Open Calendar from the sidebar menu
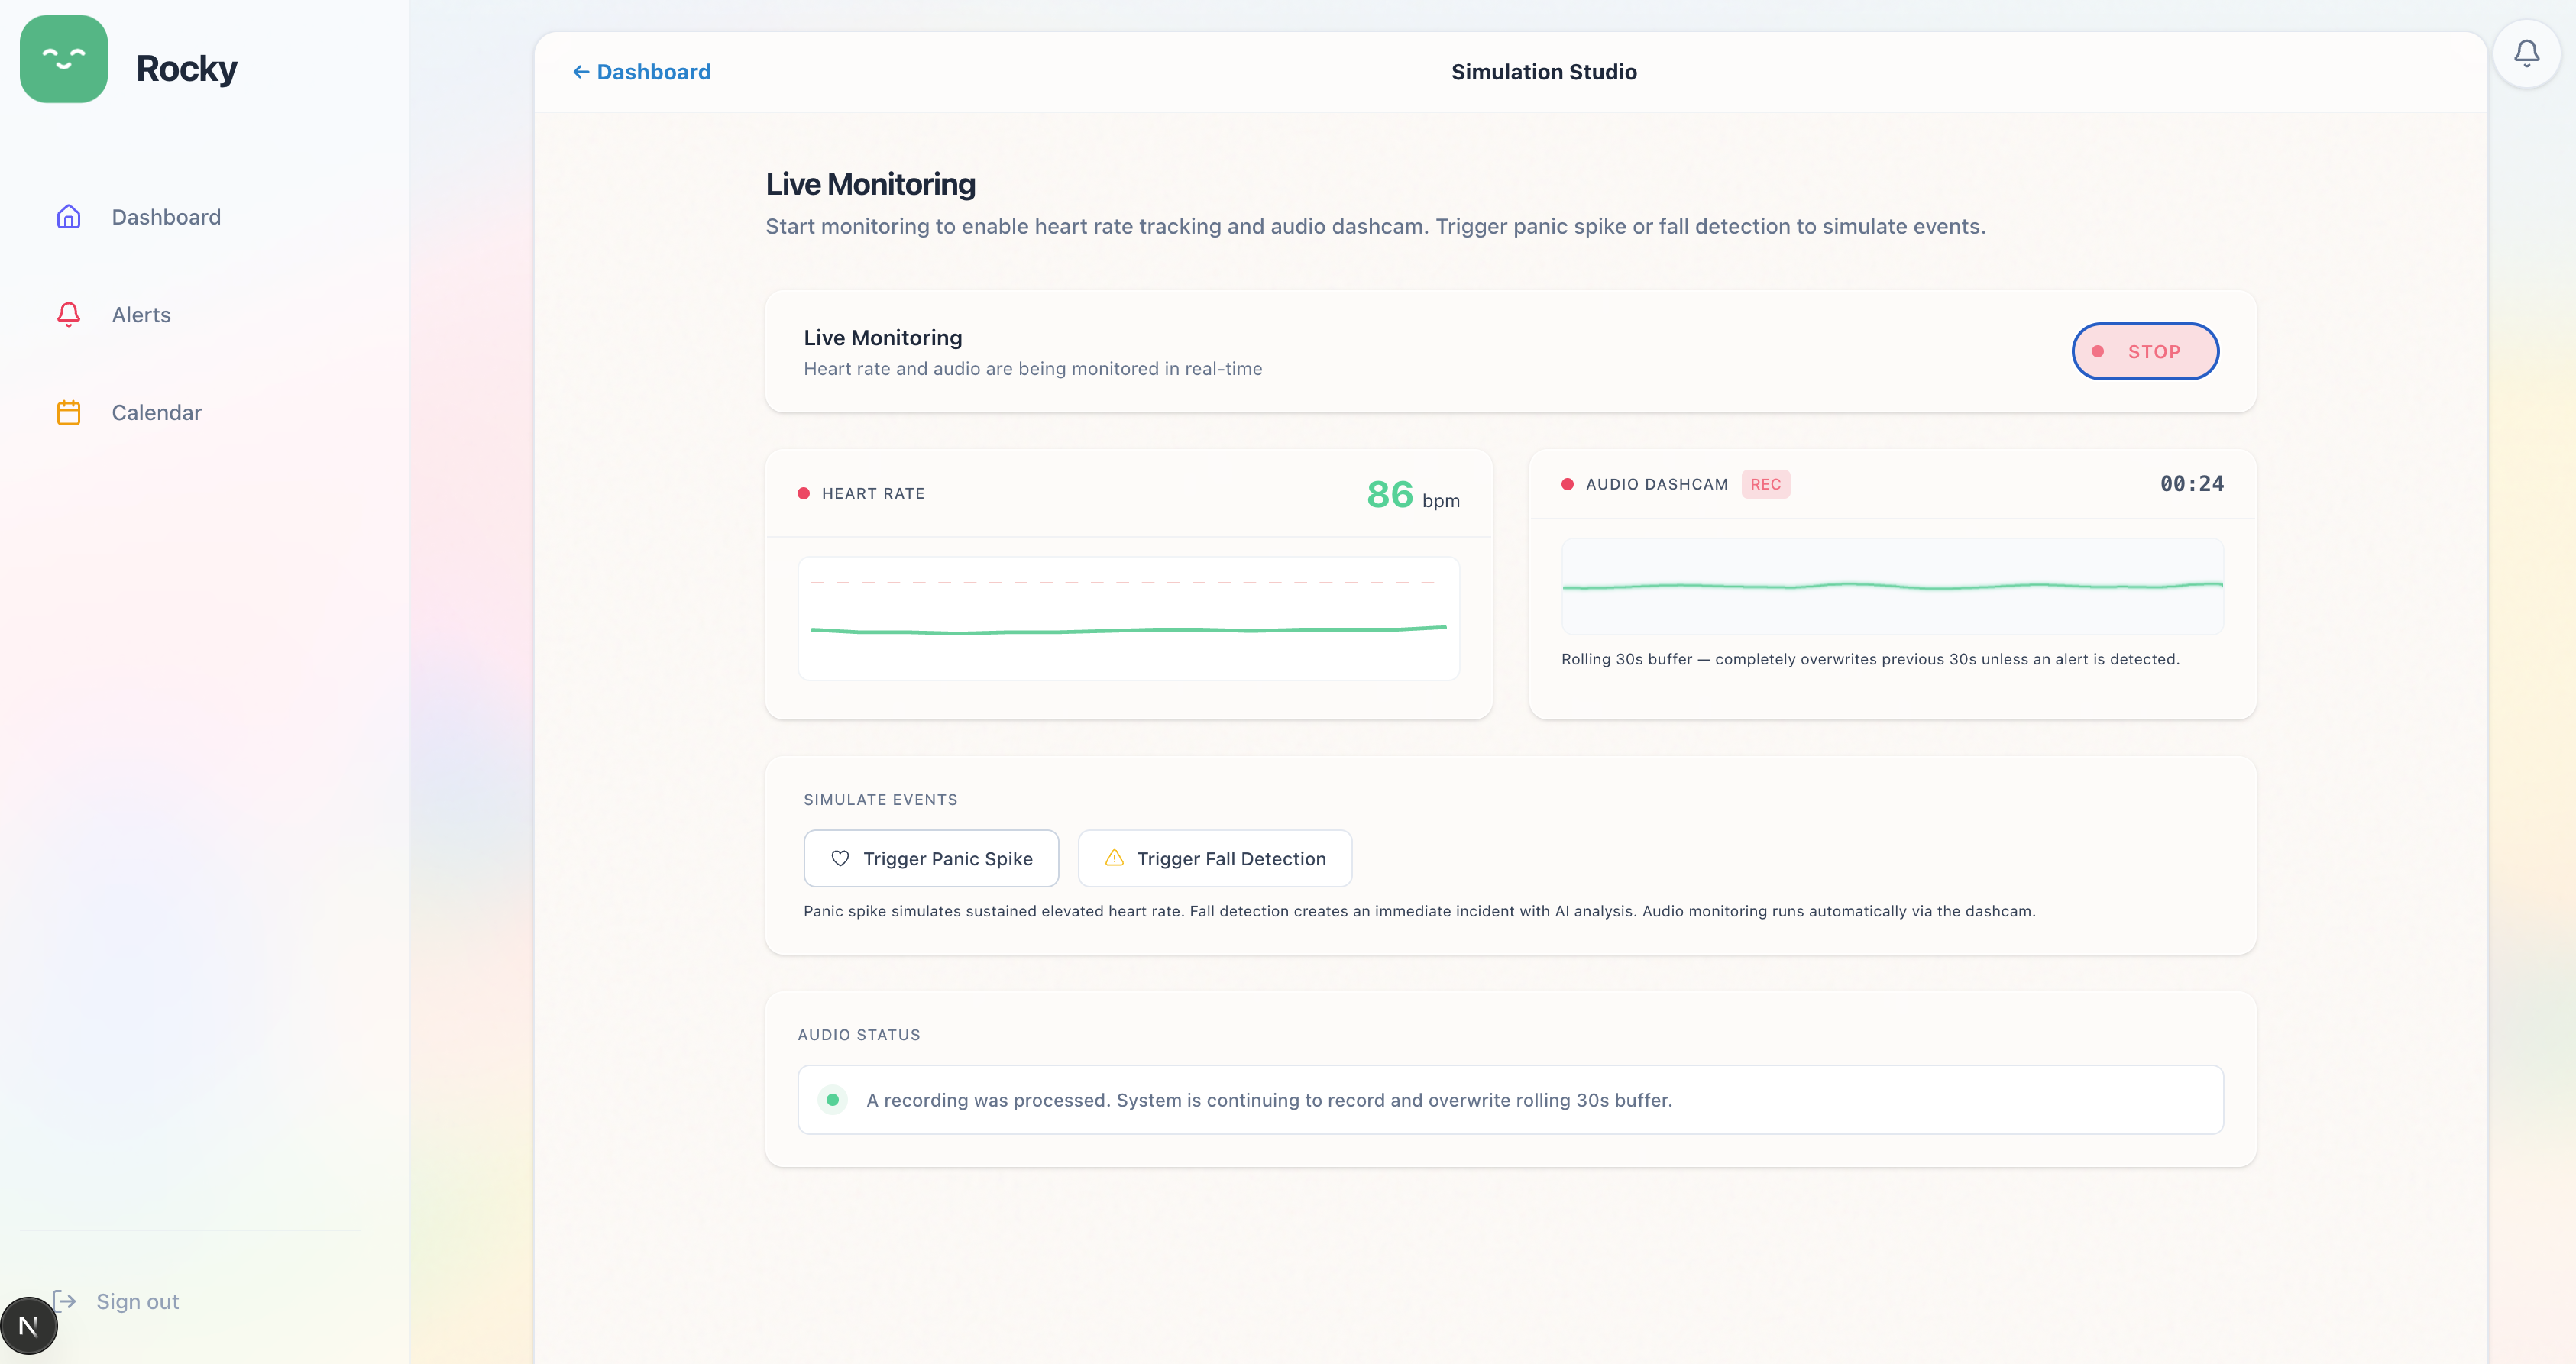Viewport: 2576px width, 1364px height. (x=156, y=413)
